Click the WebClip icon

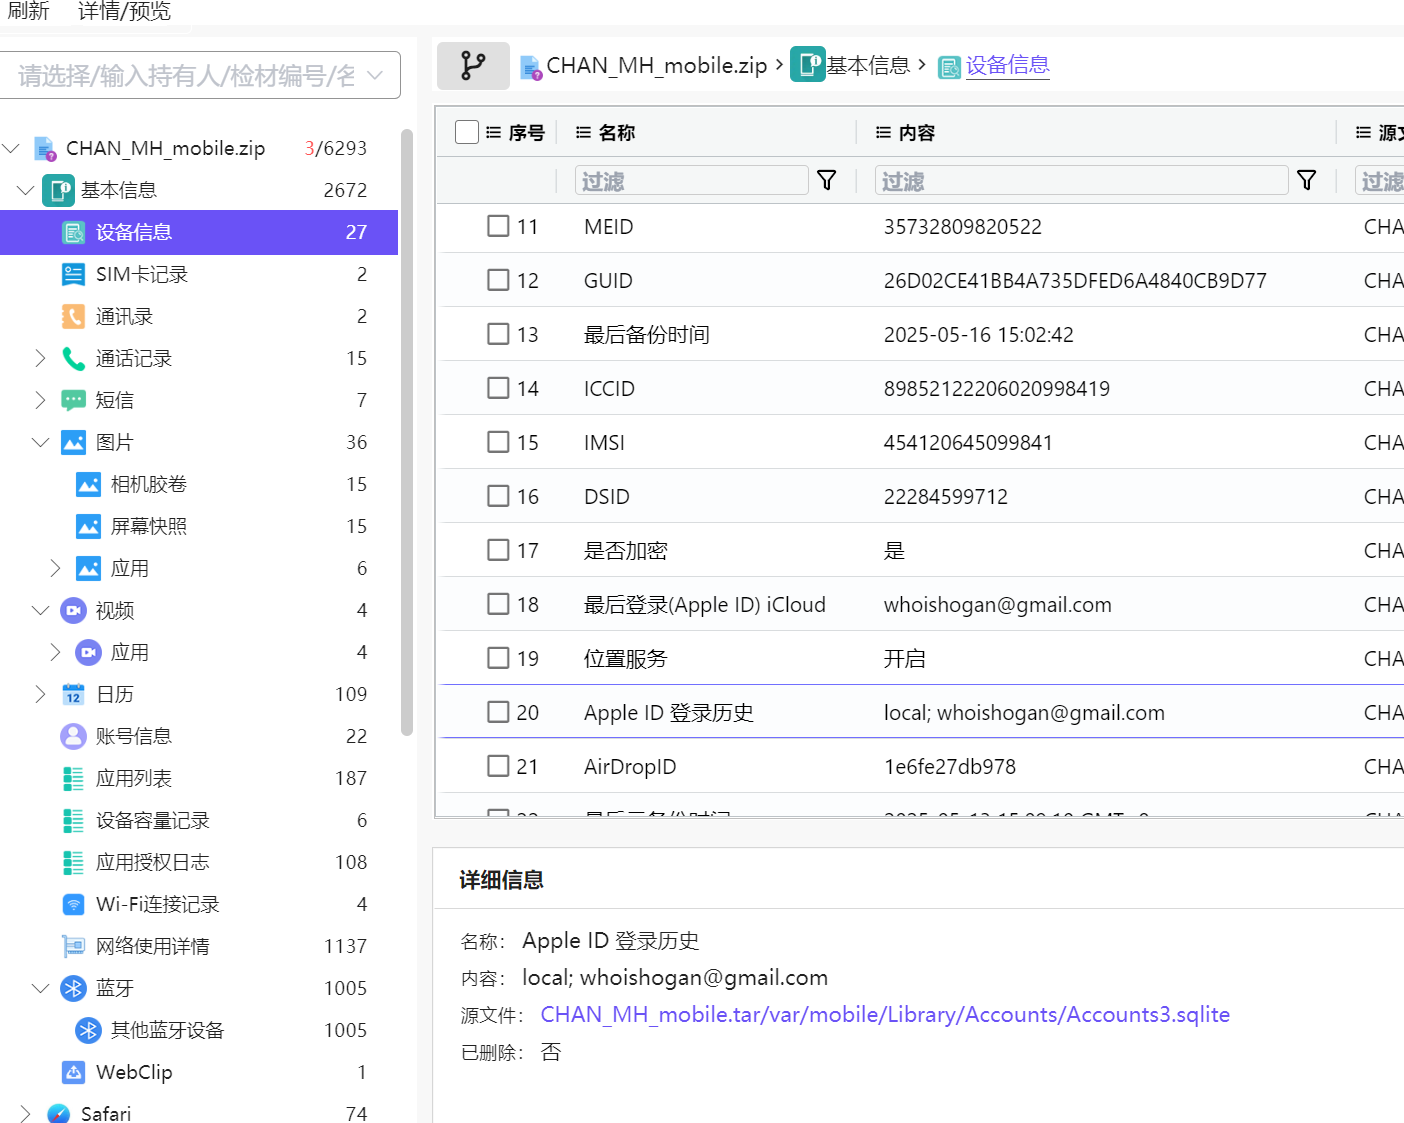(74, 1072)
